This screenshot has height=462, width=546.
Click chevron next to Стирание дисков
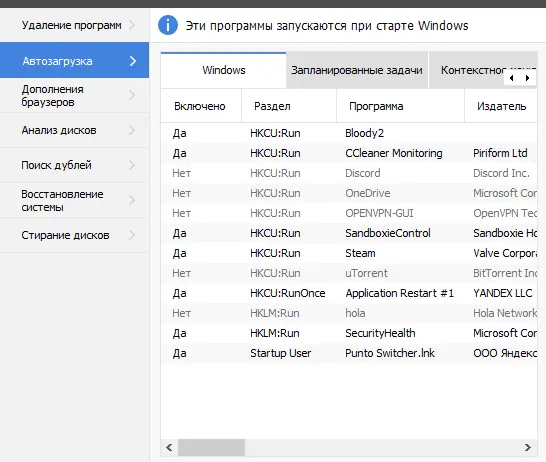coord(132,235)
